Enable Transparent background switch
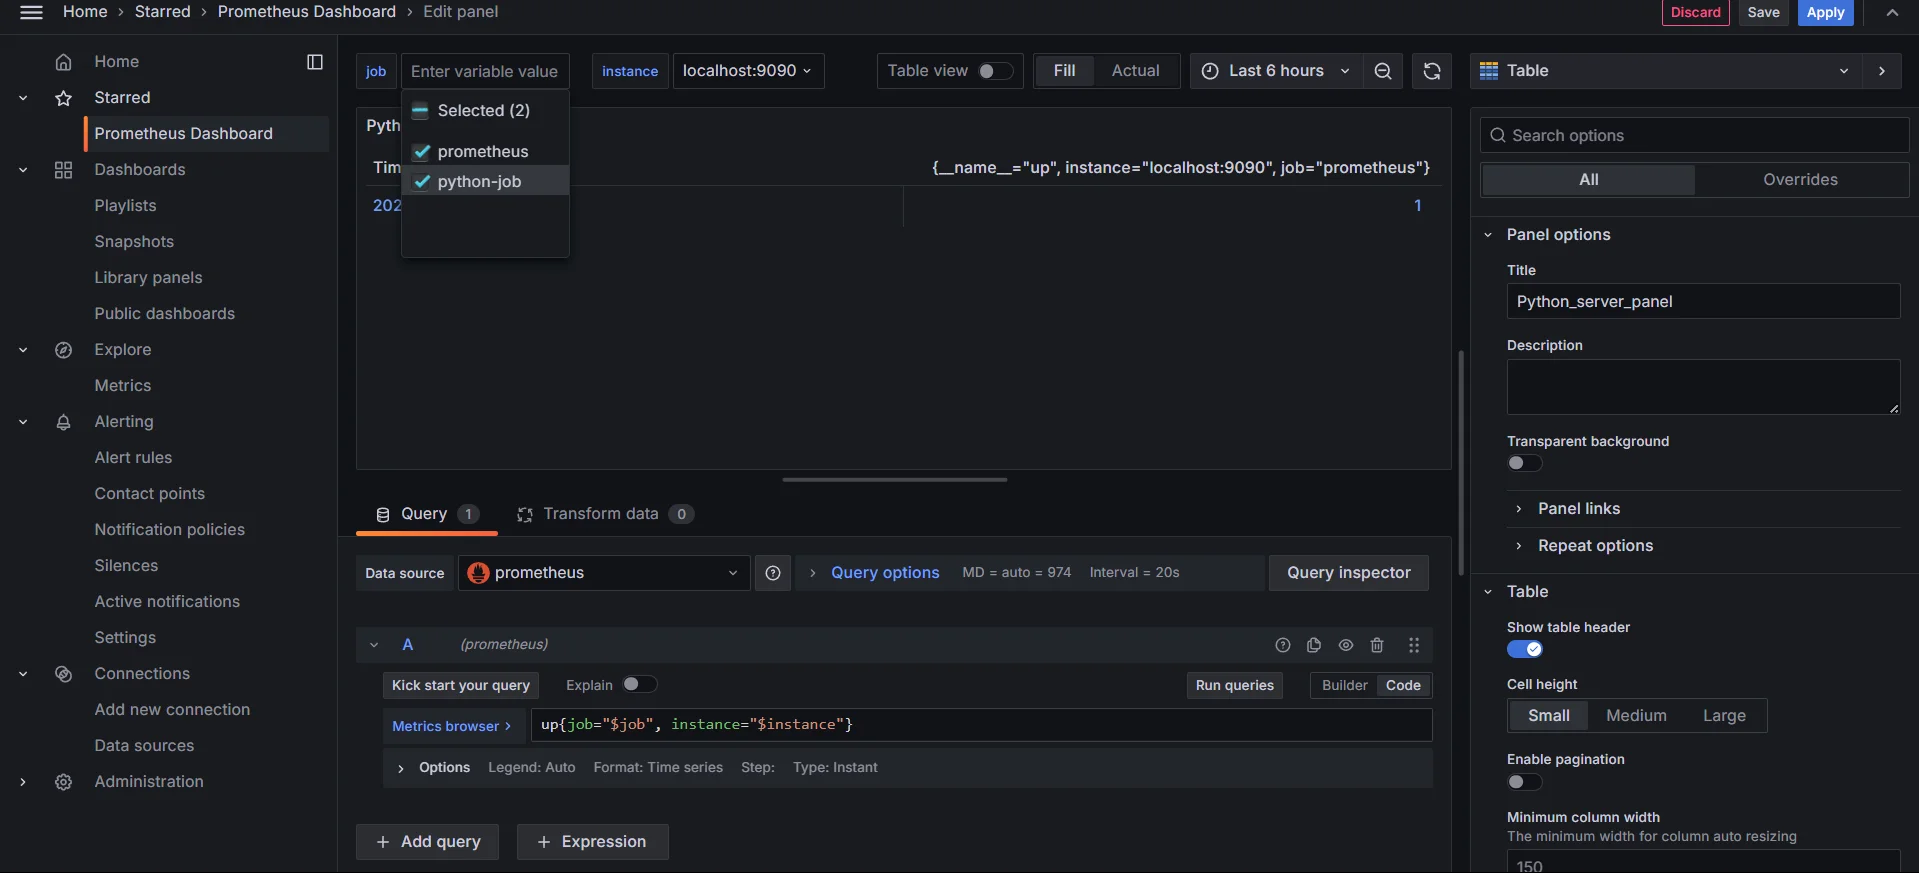Image resolution: width=1919 pixels, height=873 pixels. tap(1525, 463)
